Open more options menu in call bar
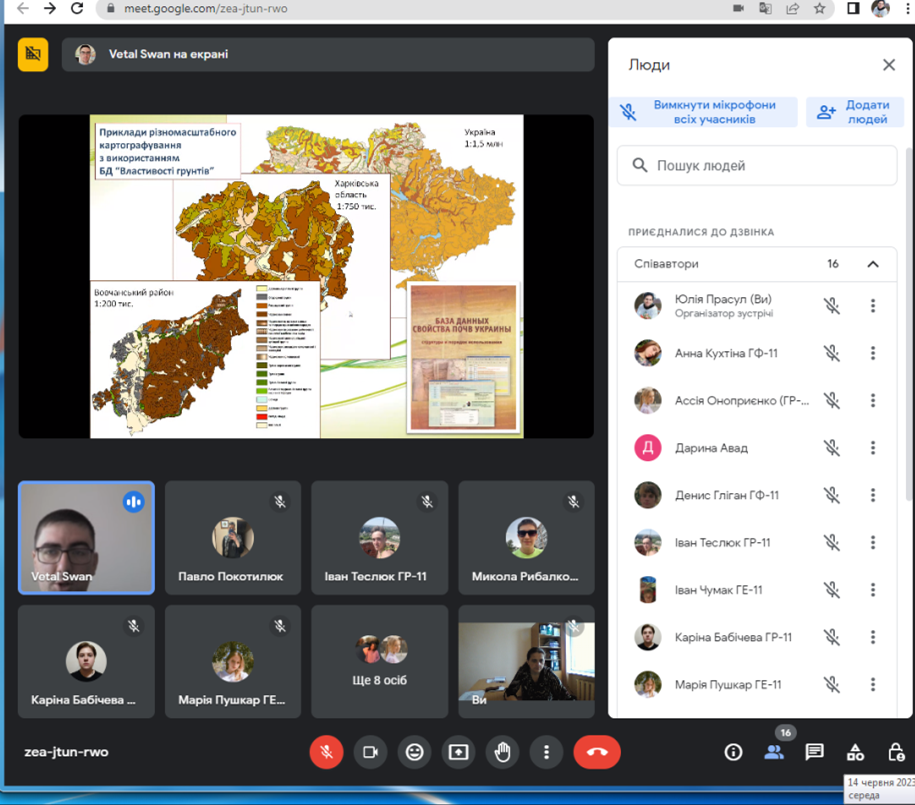 (x=546, y=752)
